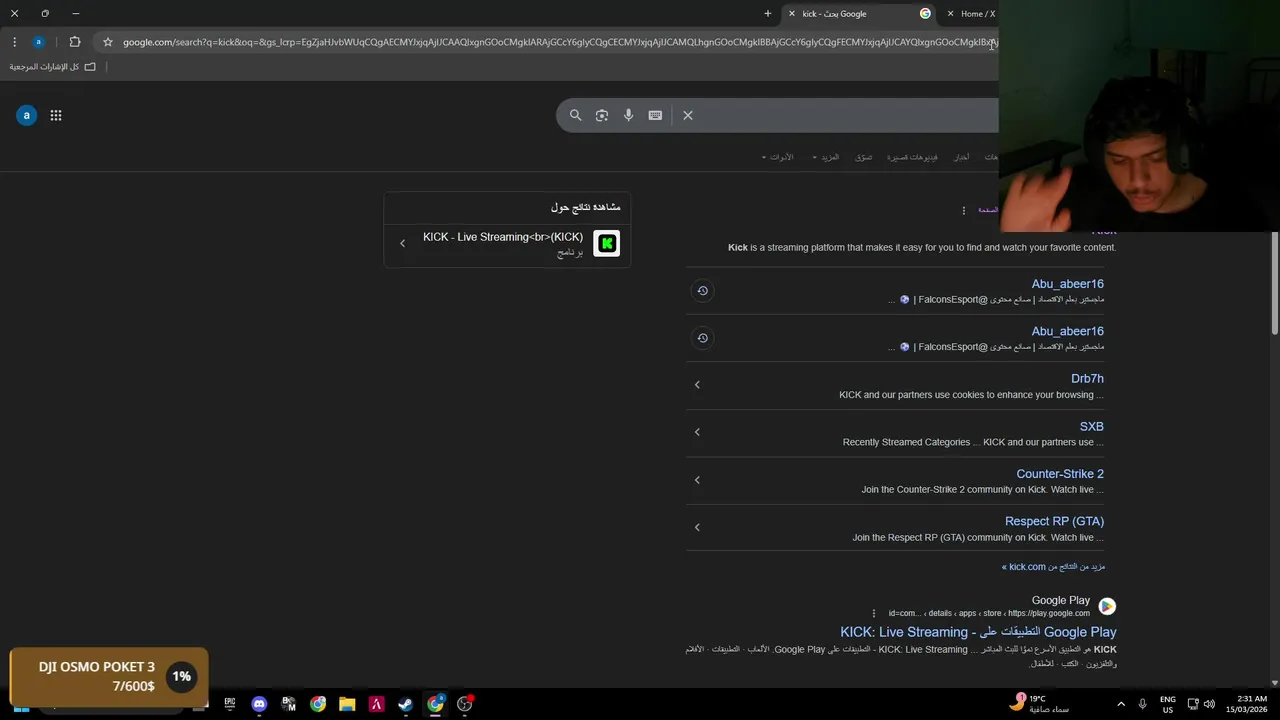1280x720 pixels.
Task: Switch to the 'تسوّق' shopping tab
Action: click(x=864, y=157)
